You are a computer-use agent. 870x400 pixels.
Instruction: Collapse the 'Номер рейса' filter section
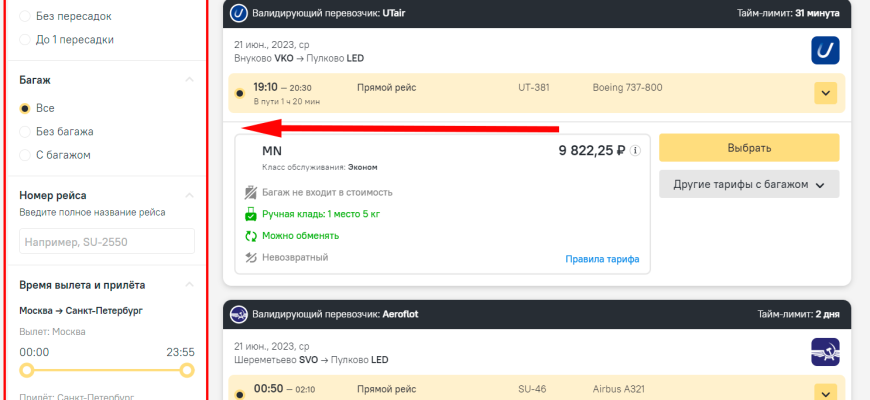[x=189, y=196]
